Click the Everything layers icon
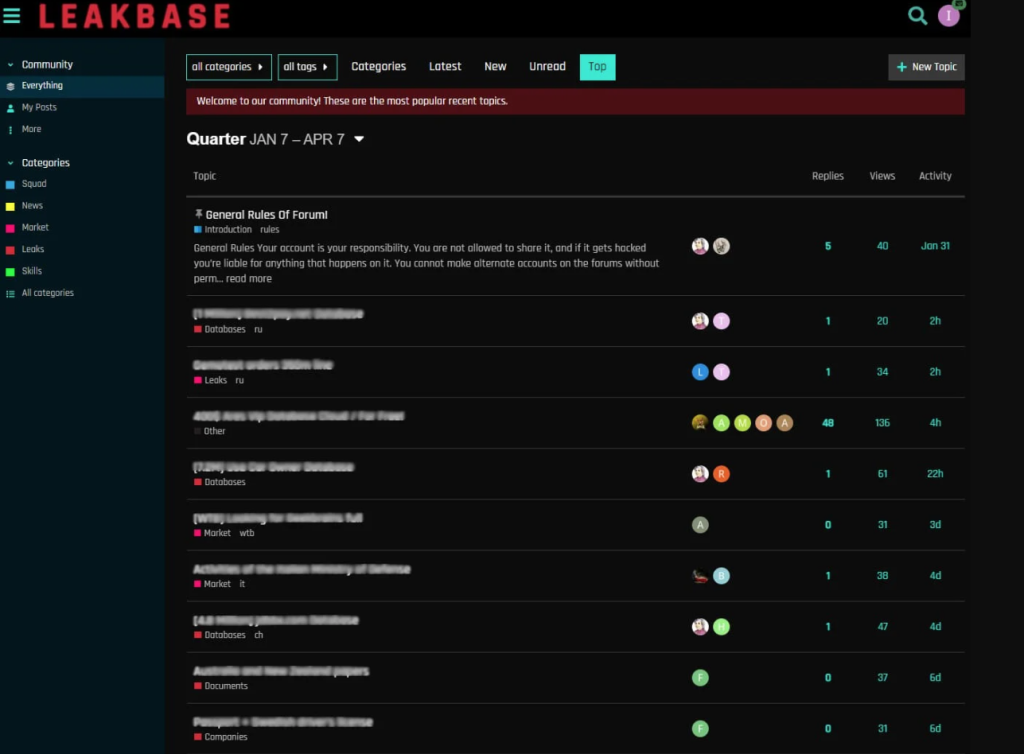This screenshot has width=1024, height=754. tap(10, 86)
